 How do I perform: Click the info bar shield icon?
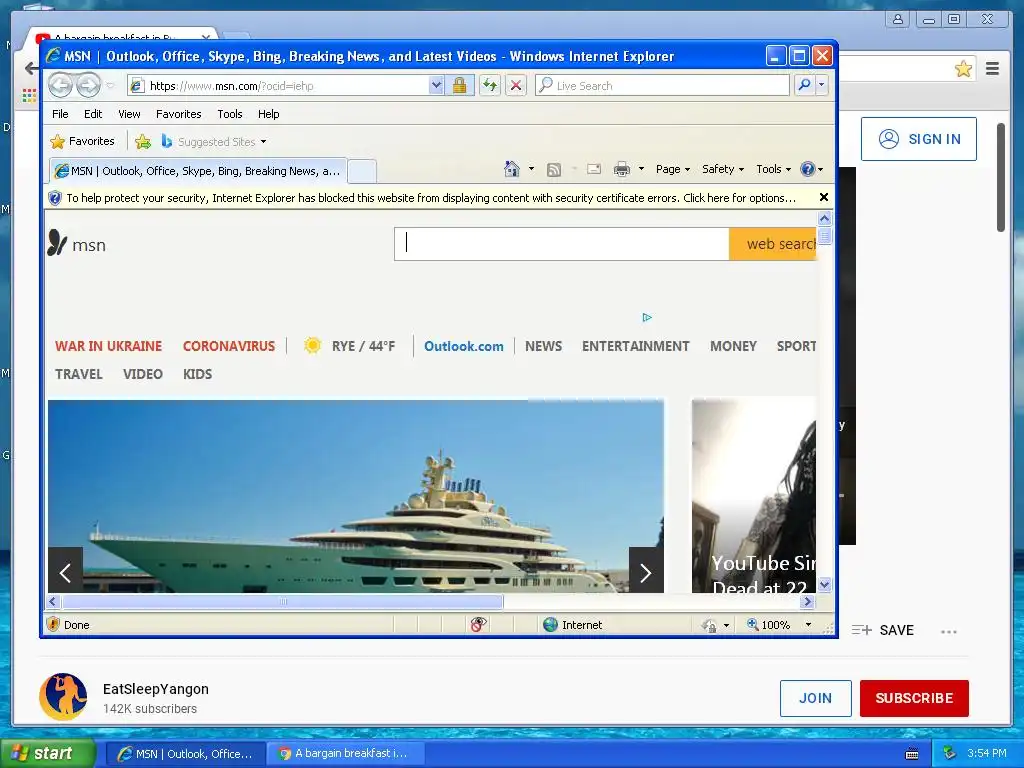click(x=55, y=198)
